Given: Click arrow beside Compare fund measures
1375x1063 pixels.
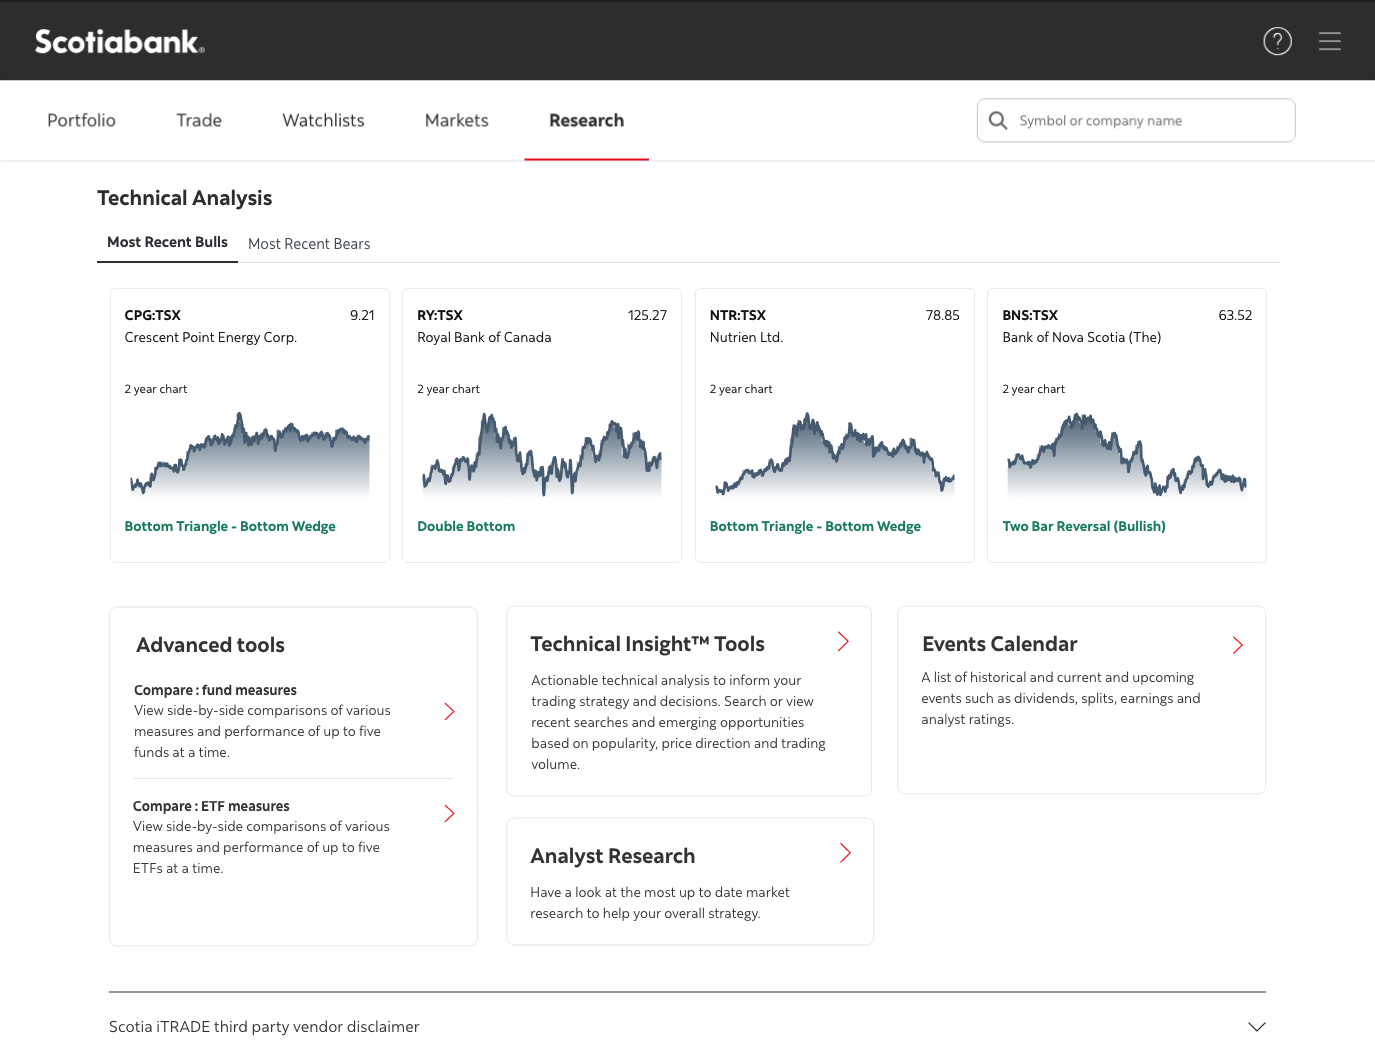Looking at the screenshot, I should point(449,711).
